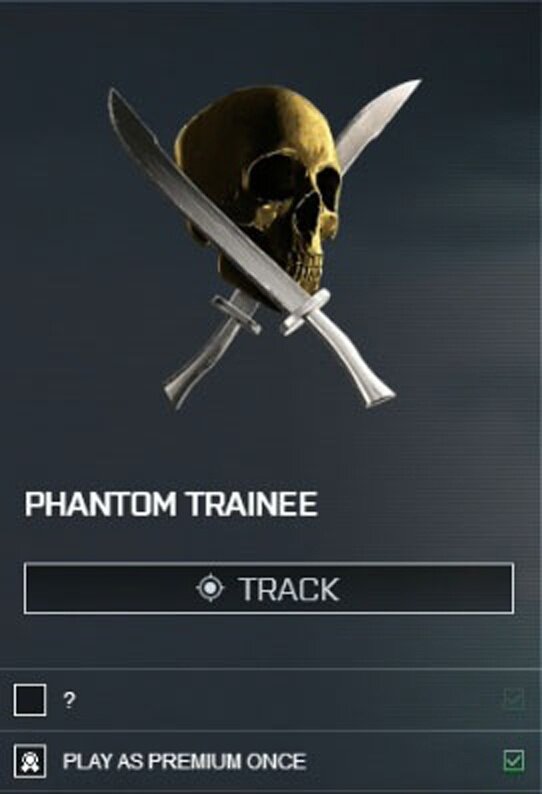Click the question mark label text
The image size is (542, 794).
tap(69, 700)
